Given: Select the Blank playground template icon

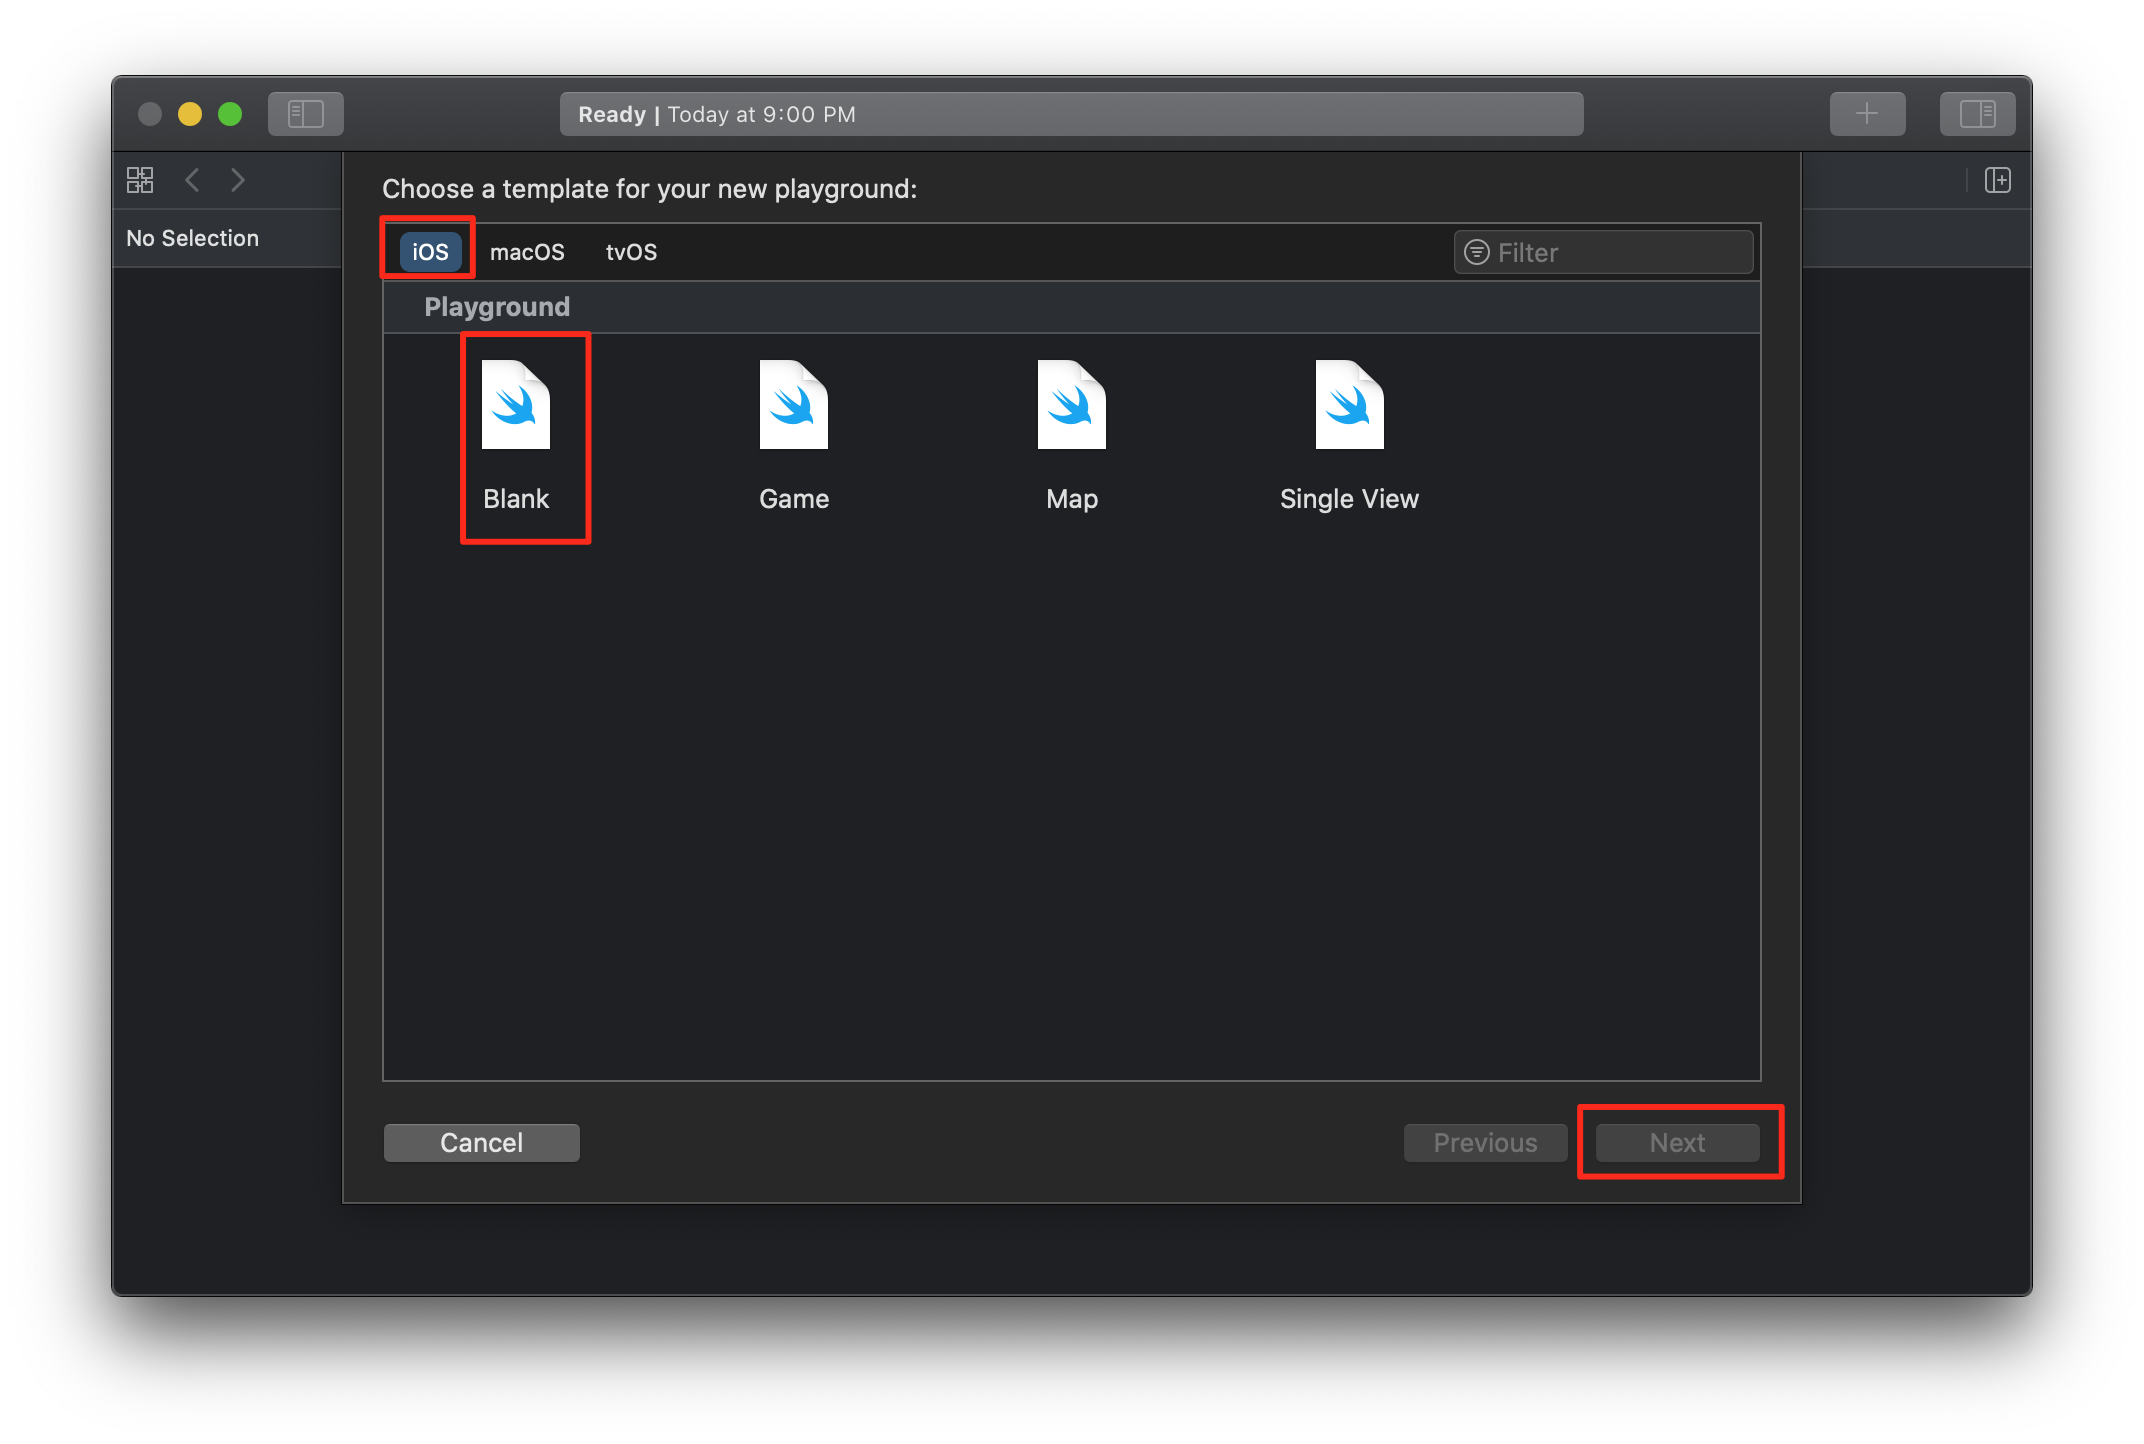Looking at the screenshot, I should [516, 405].
